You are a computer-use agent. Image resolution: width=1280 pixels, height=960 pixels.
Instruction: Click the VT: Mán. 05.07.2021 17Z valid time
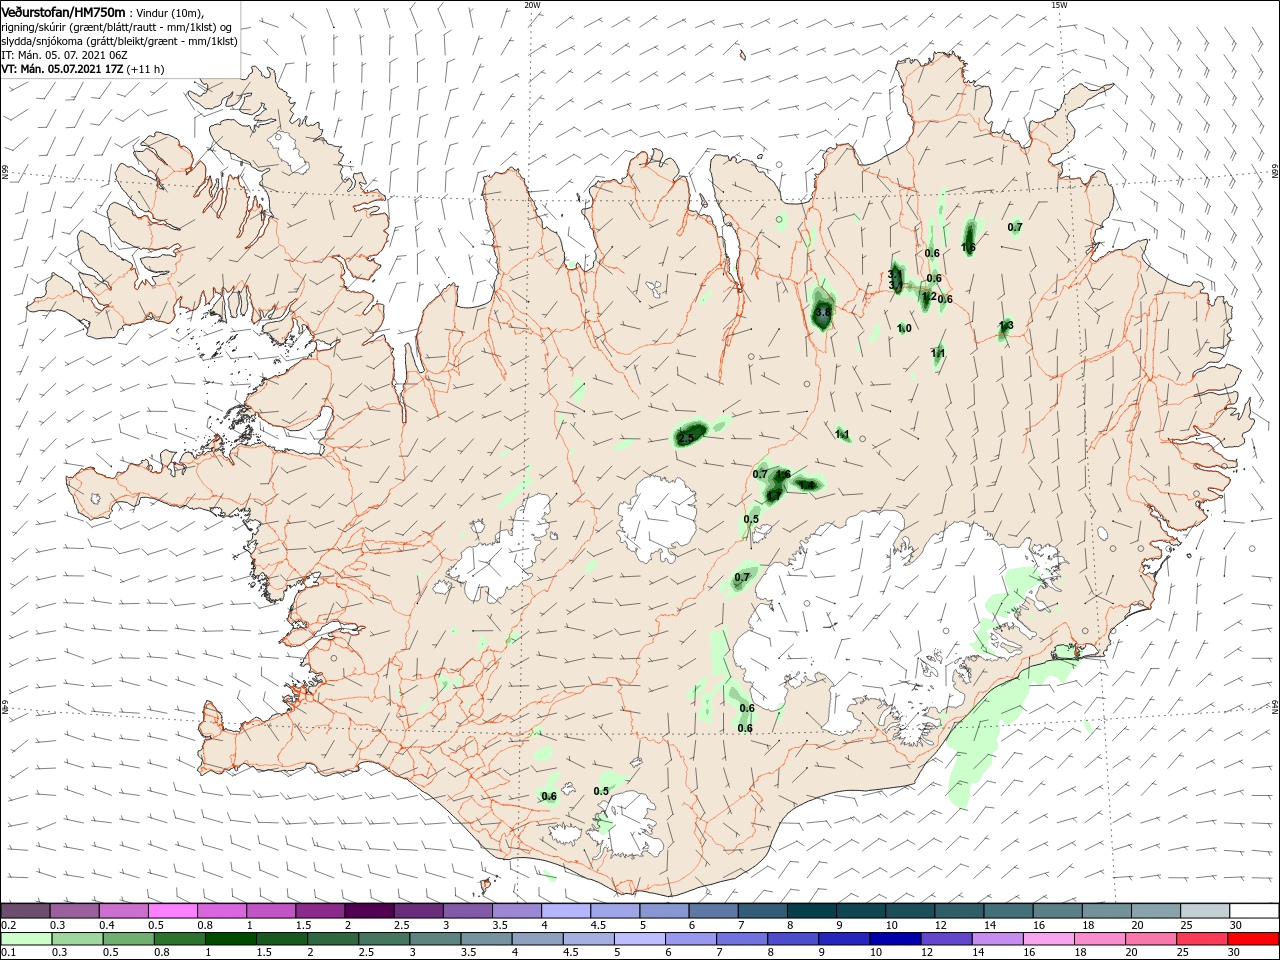tap(62, 69)
